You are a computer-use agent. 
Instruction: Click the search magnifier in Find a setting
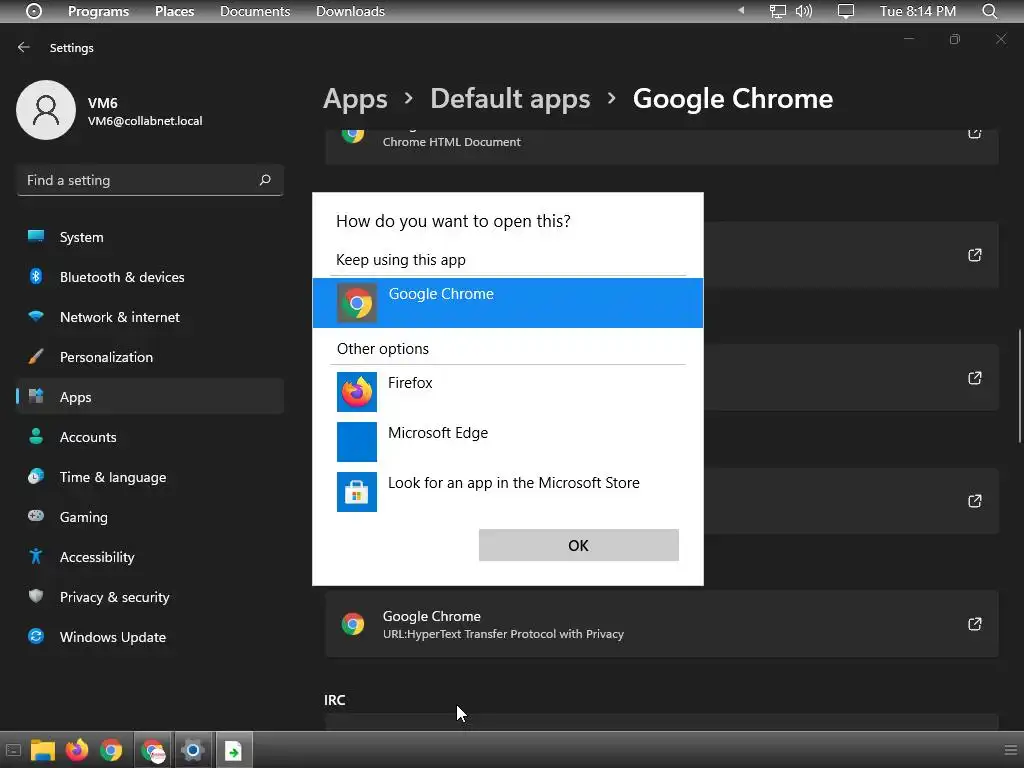(264, 180)
